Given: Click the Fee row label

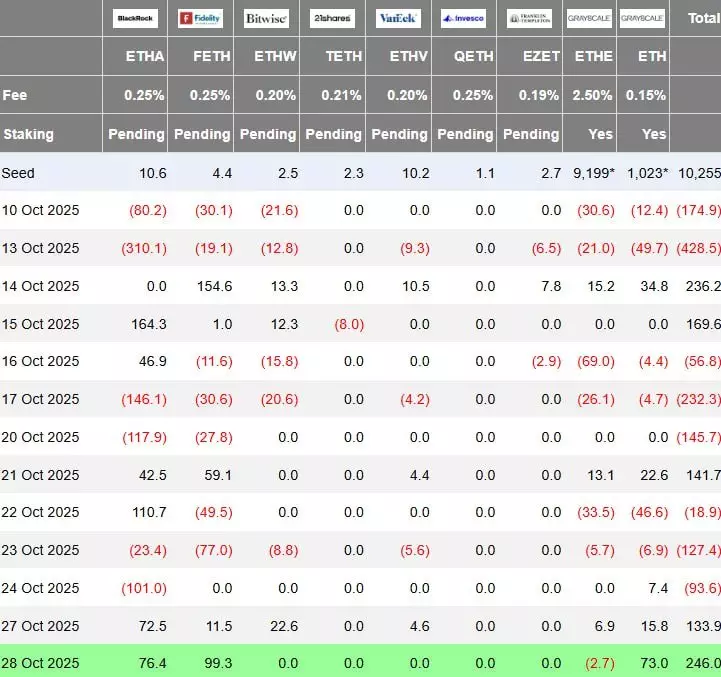Looking at the screenshot, I should click(15, 95).
